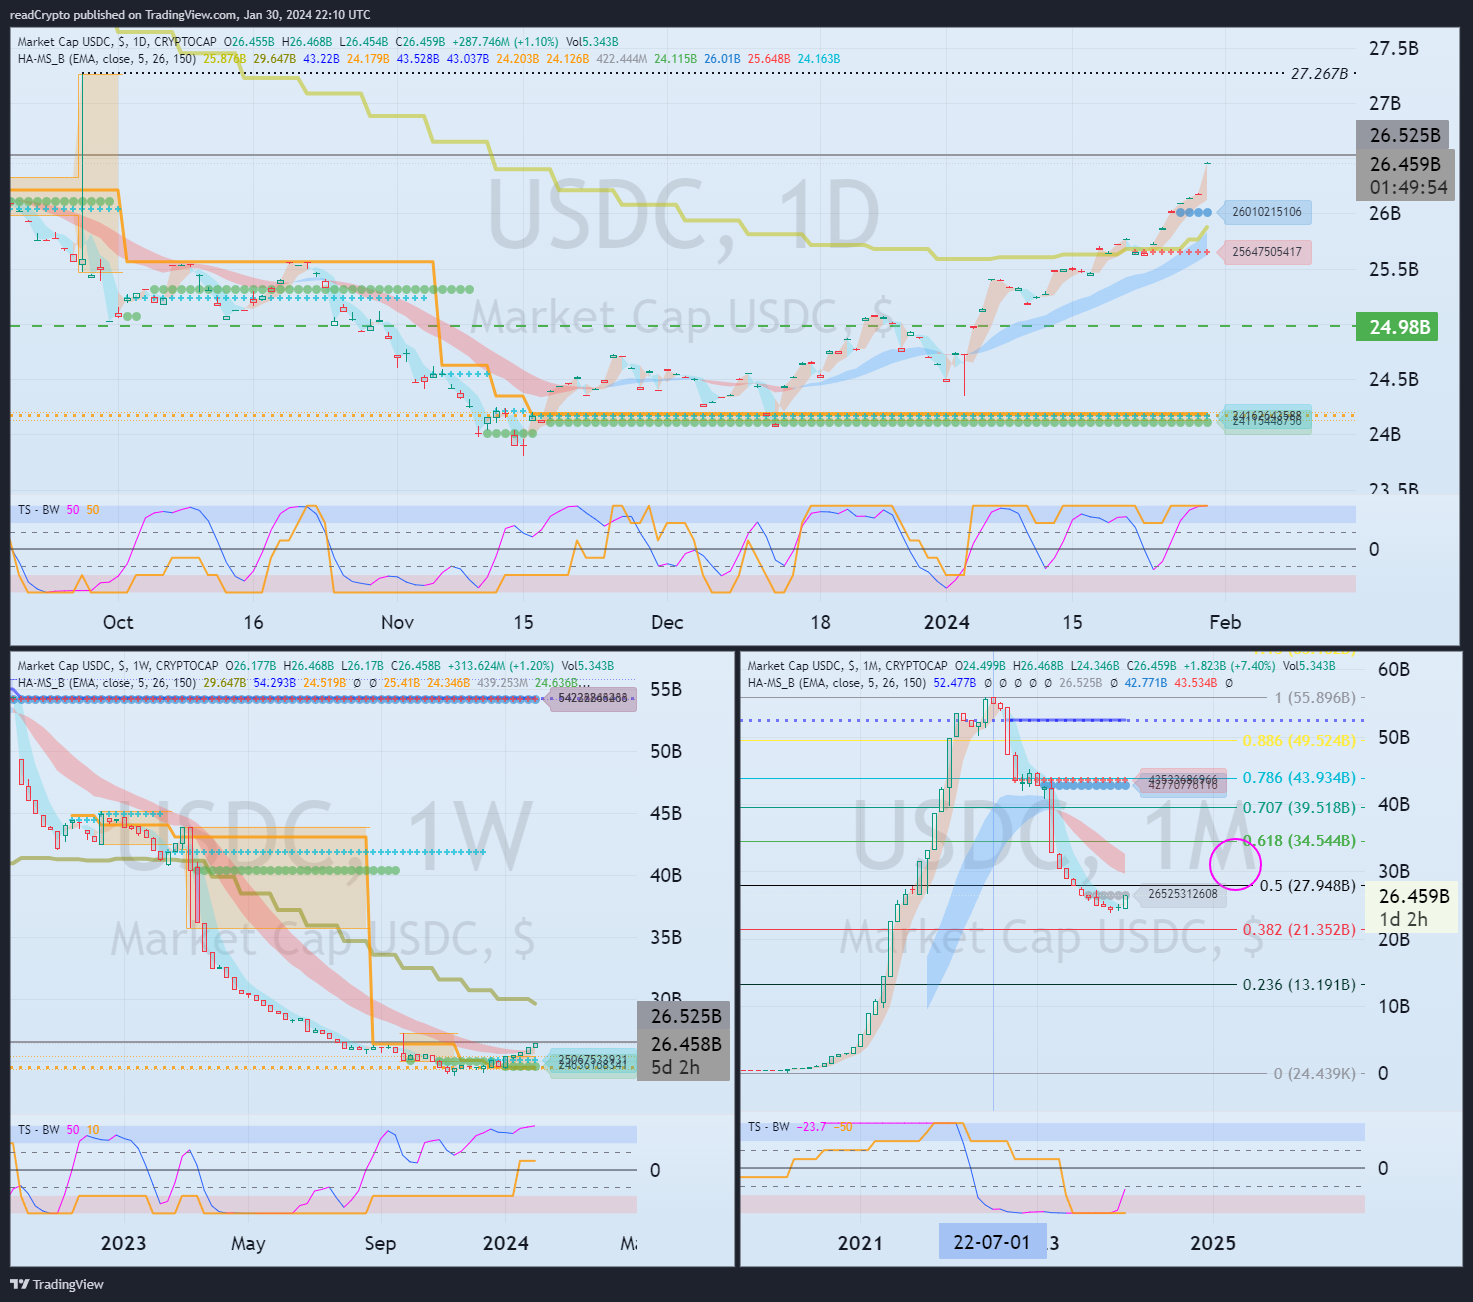
Task: Click the 01:49:54 bar countdown timer
Action: tap(1408, 187)
